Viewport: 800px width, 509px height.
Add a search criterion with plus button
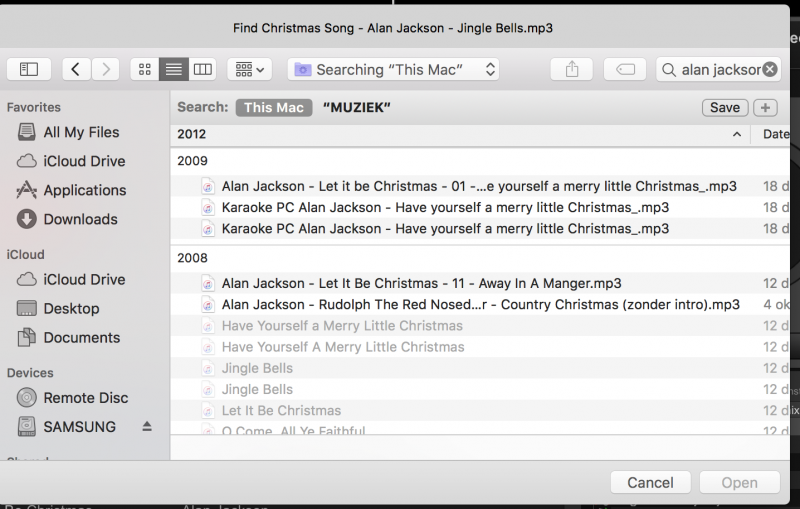point(765,108)
